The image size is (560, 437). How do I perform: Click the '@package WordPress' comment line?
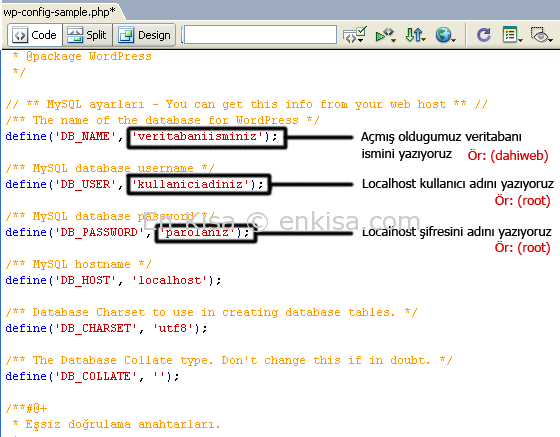pos(82,56)
